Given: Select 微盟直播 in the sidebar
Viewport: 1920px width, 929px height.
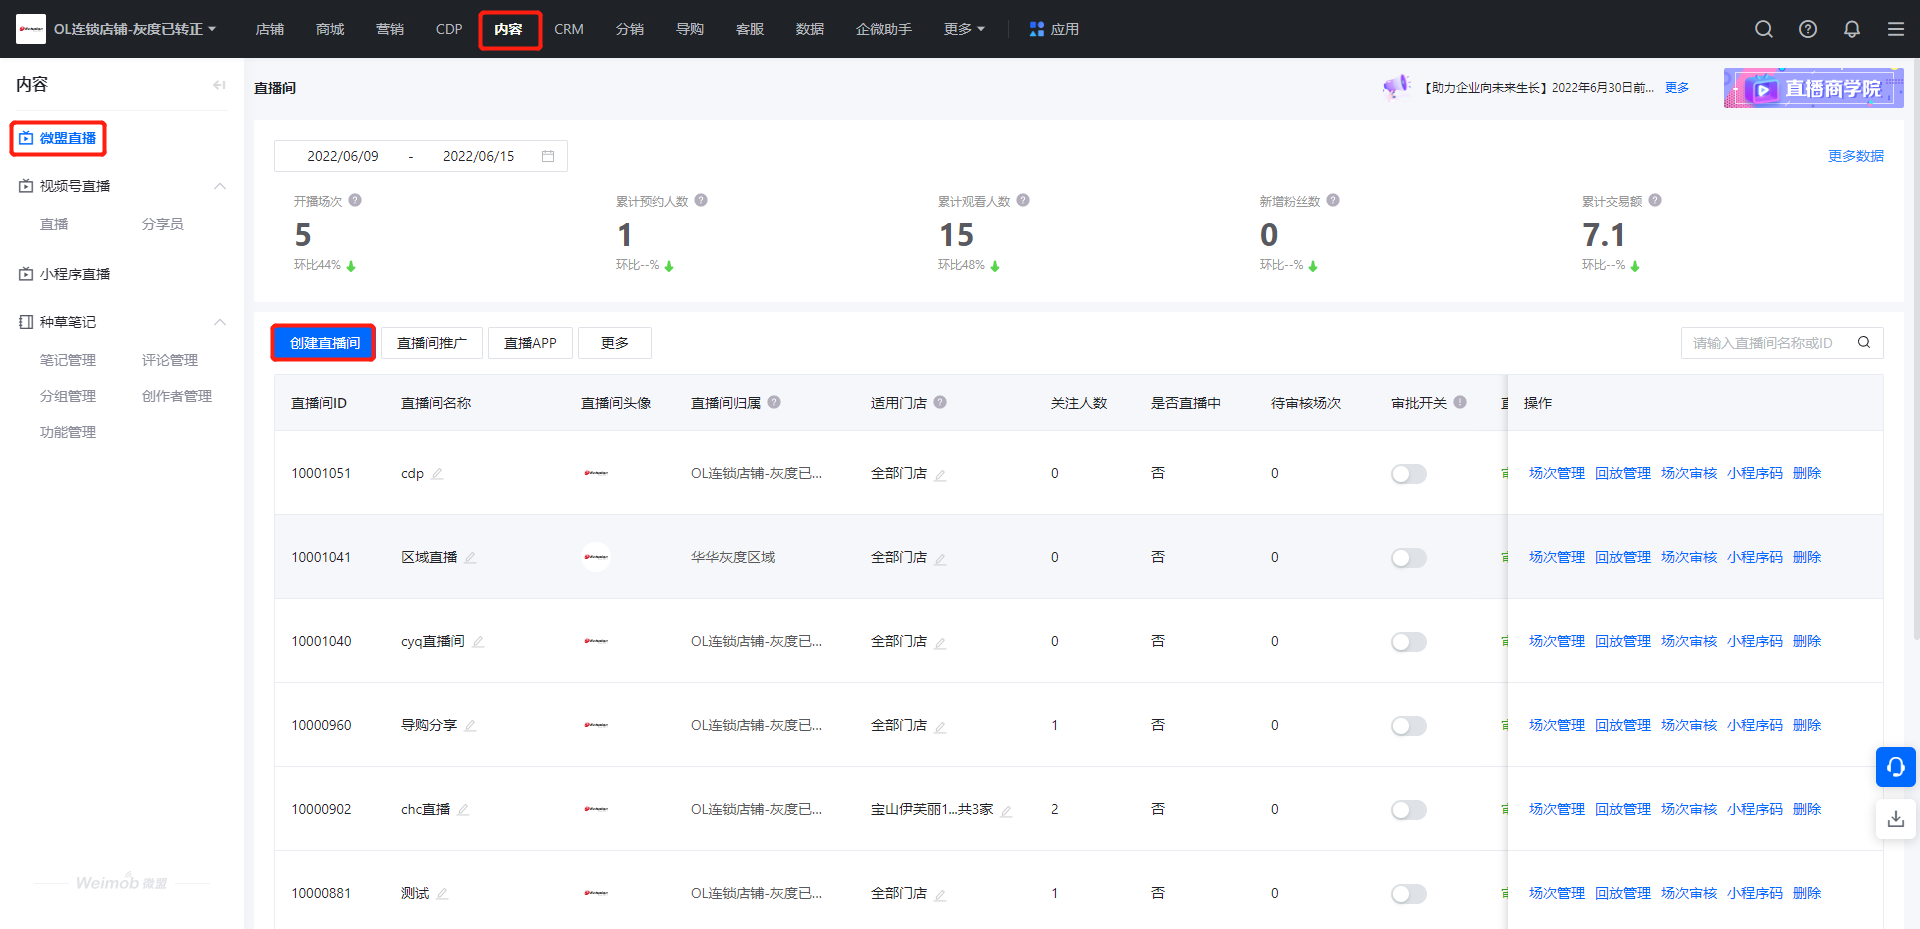Looking at the screenshot, I should tap(58, 138).
